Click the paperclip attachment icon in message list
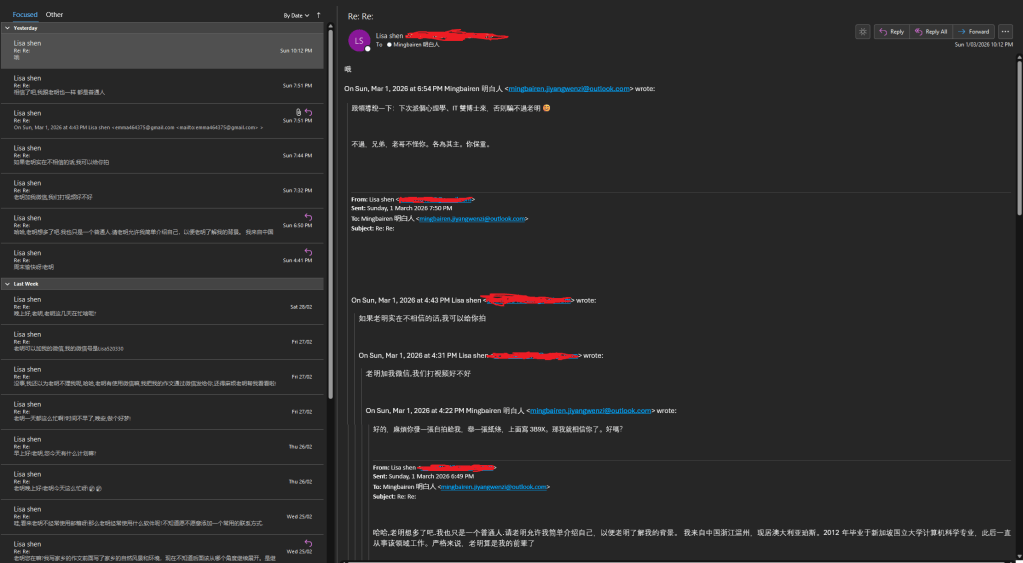 [298, 111]
